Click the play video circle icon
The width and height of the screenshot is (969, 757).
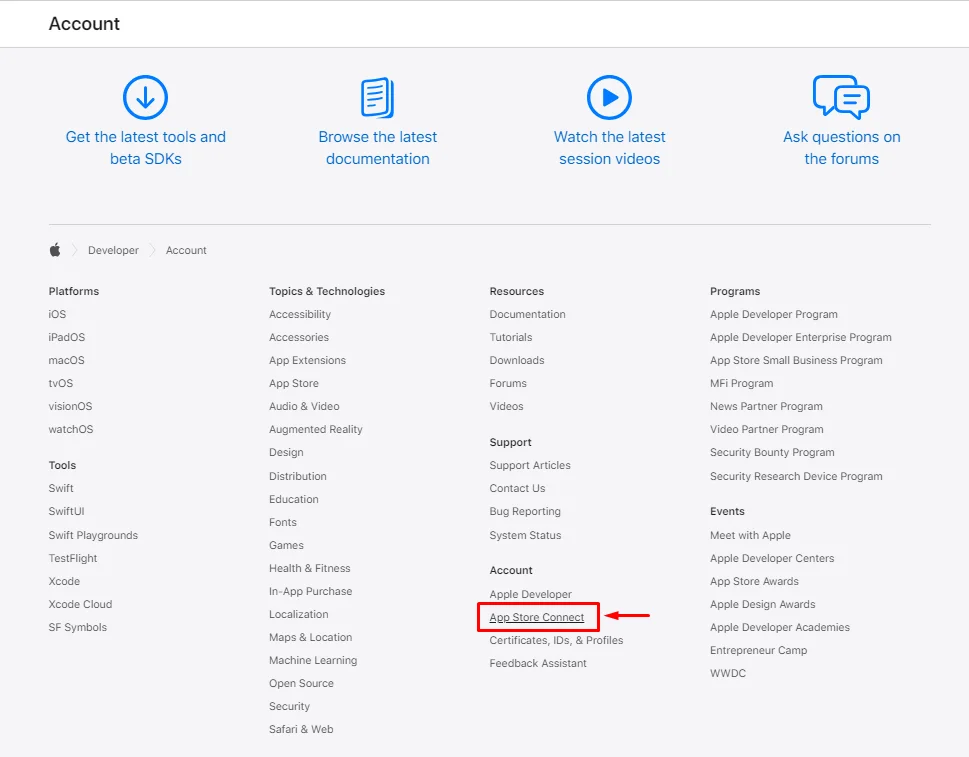pyautogui.click(x=609, y=98)
